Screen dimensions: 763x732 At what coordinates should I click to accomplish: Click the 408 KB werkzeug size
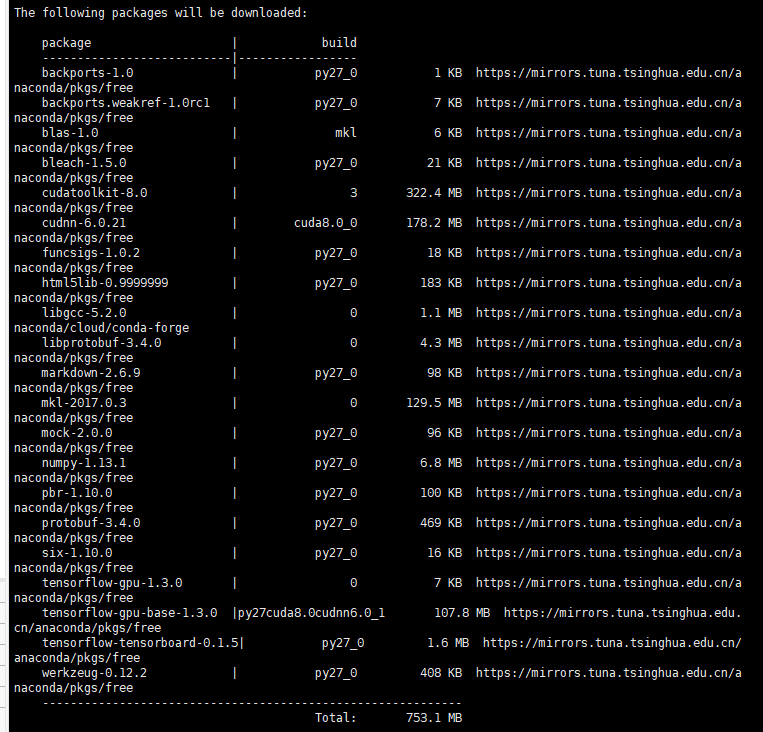coord(441,673)
